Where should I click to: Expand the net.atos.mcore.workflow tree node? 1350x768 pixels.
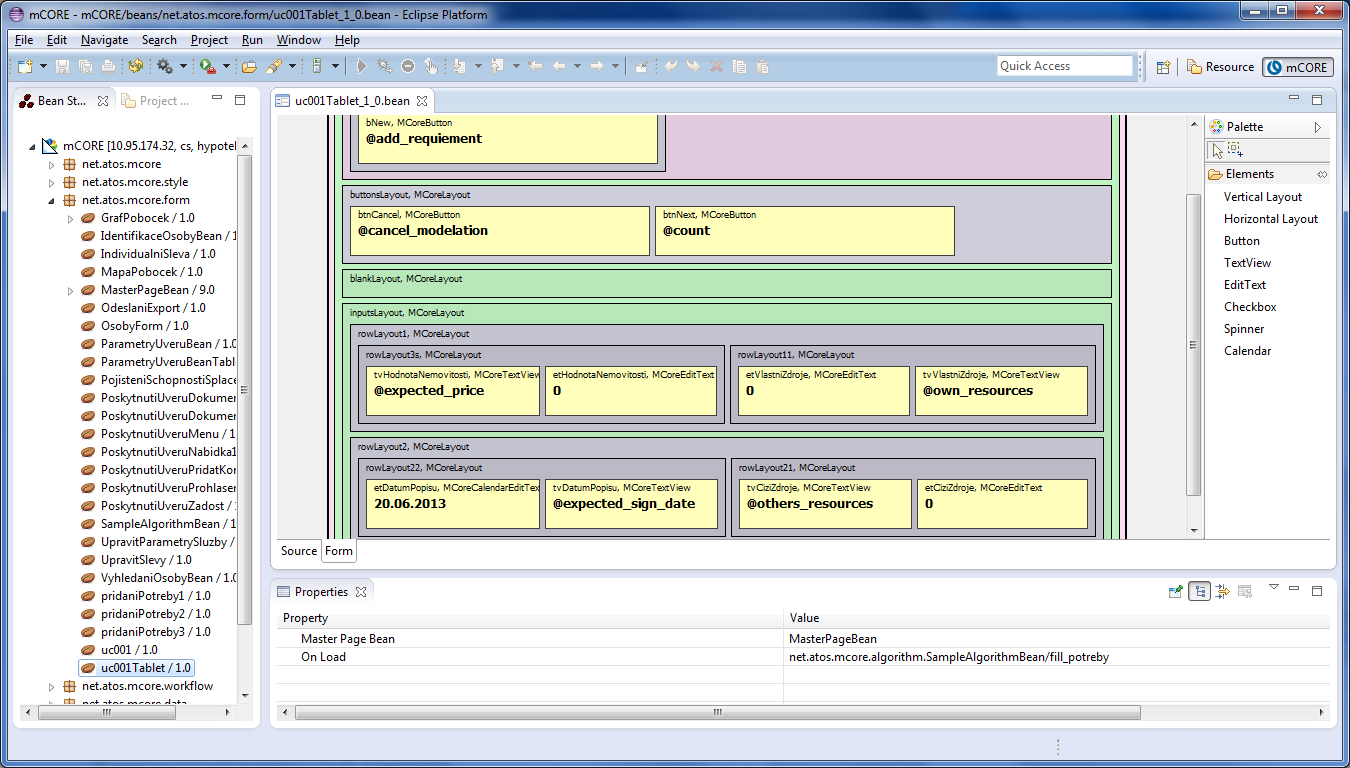(52, 686)
